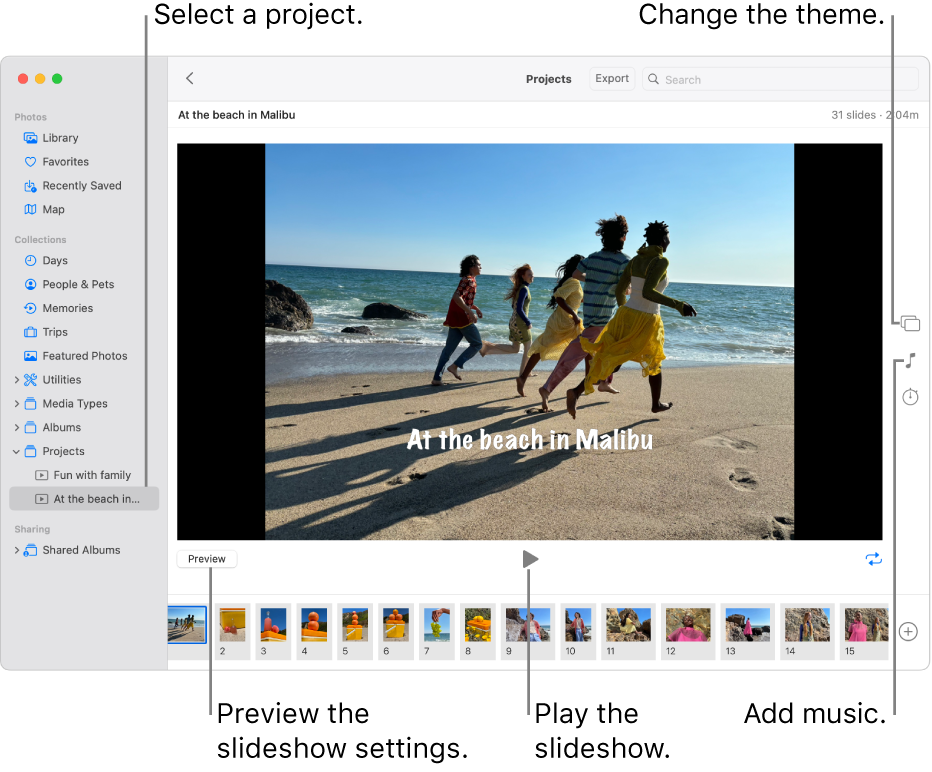Click the project name At the beach in Malibu
The height and width of the screenshot is (772, 932).
point(237,115)
